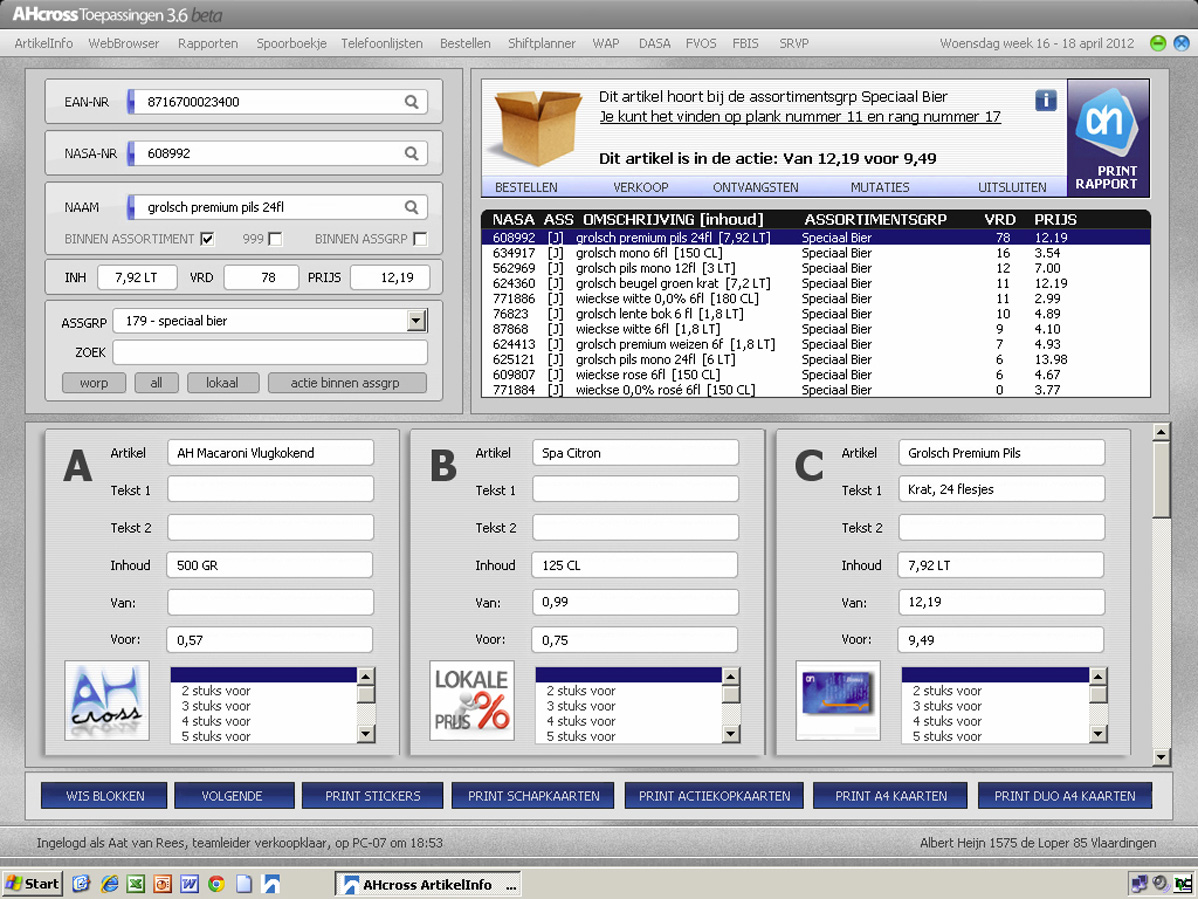1198x899 pixels.
Task: Click the first system tray icon
Action: 1139,884
